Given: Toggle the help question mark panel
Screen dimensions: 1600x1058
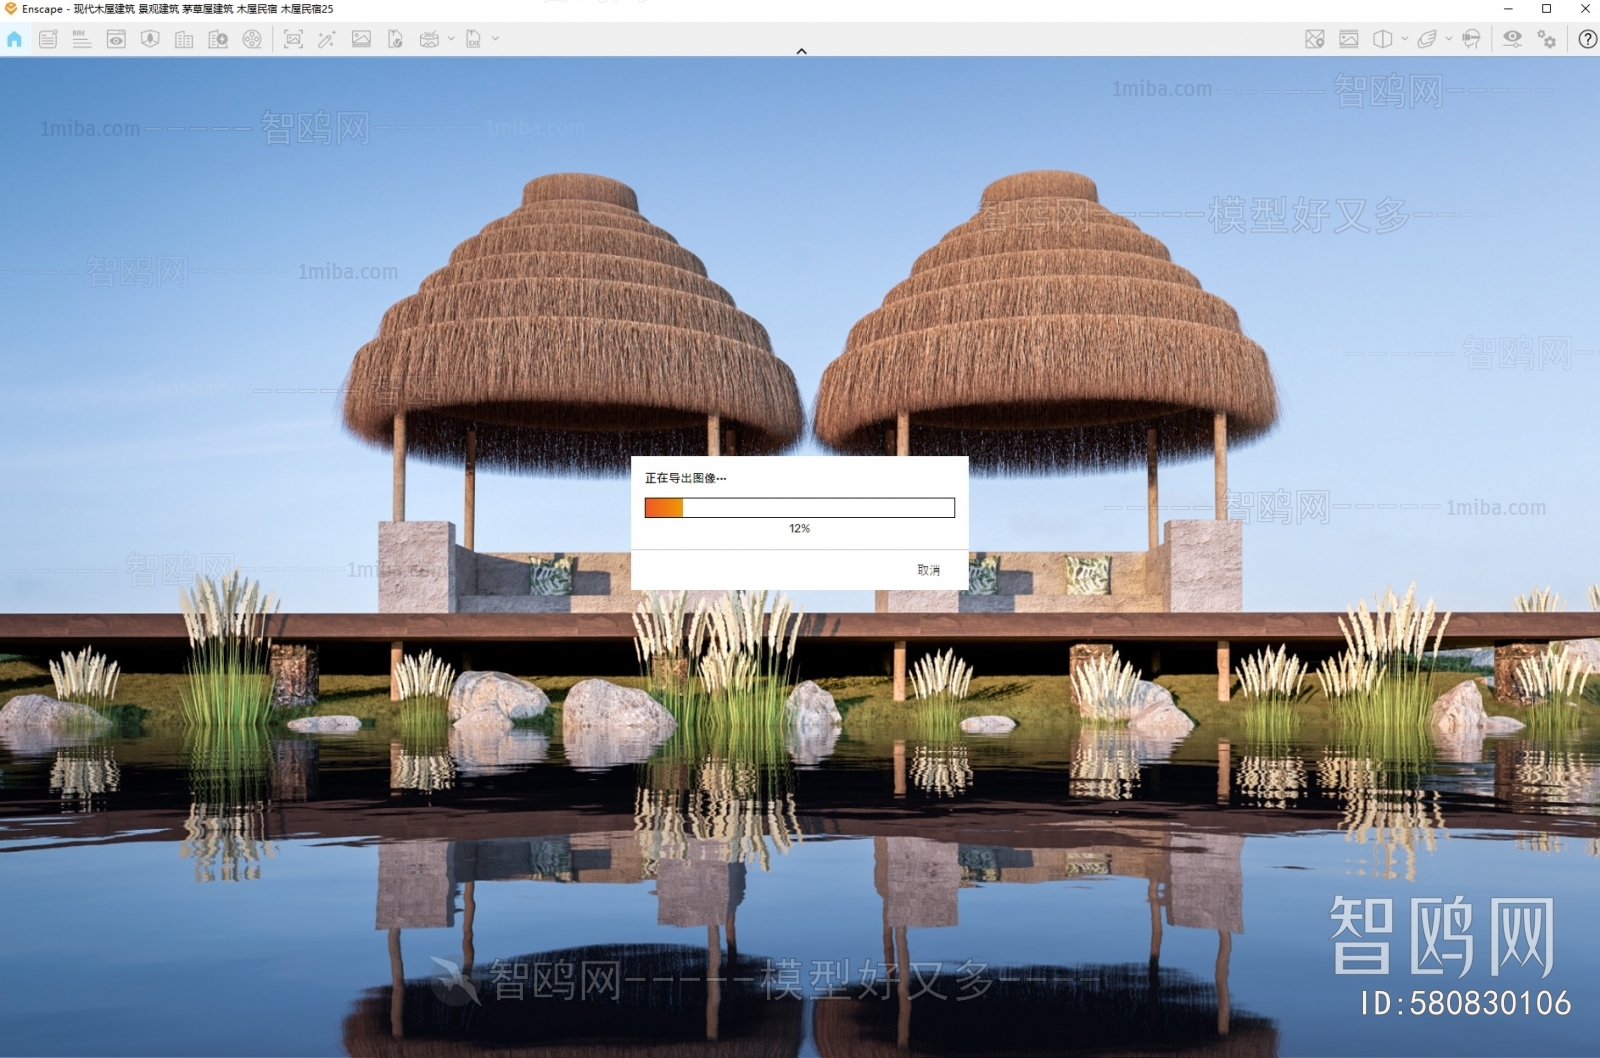Looking at the screenshot, I should tap(1587, 39).
